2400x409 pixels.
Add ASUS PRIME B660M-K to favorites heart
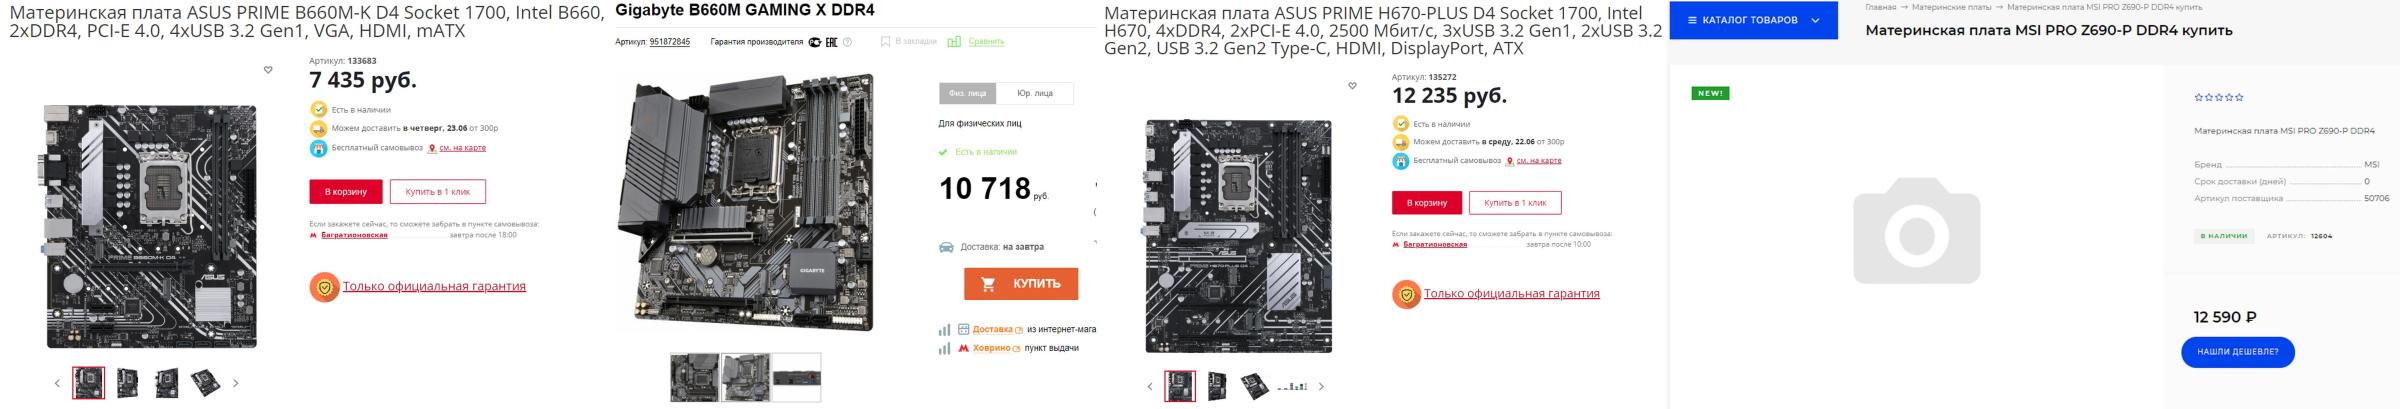(268, 70)
